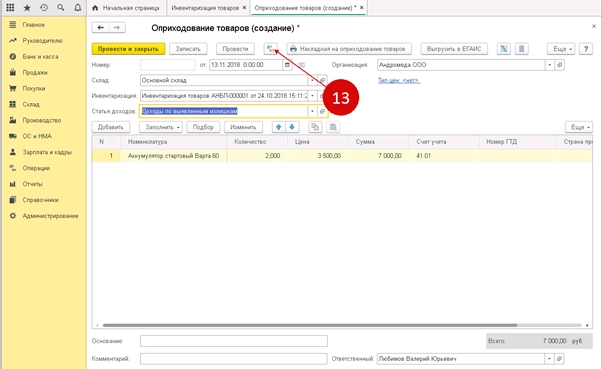Click Номер ГТД column header
Image resolution: width=602 pixels, height=369 pixels.
(518, 142)
